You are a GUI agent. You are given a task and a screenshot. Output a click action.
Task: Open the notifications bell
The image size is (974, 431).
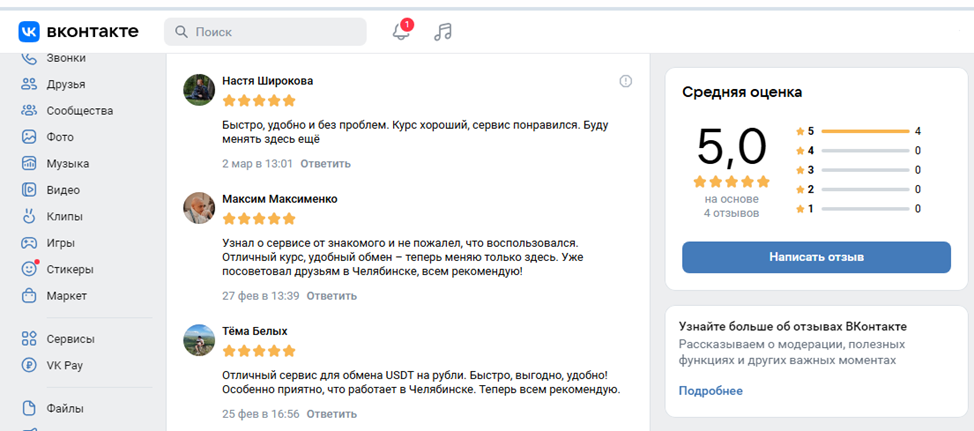click(x=401, y=32)
